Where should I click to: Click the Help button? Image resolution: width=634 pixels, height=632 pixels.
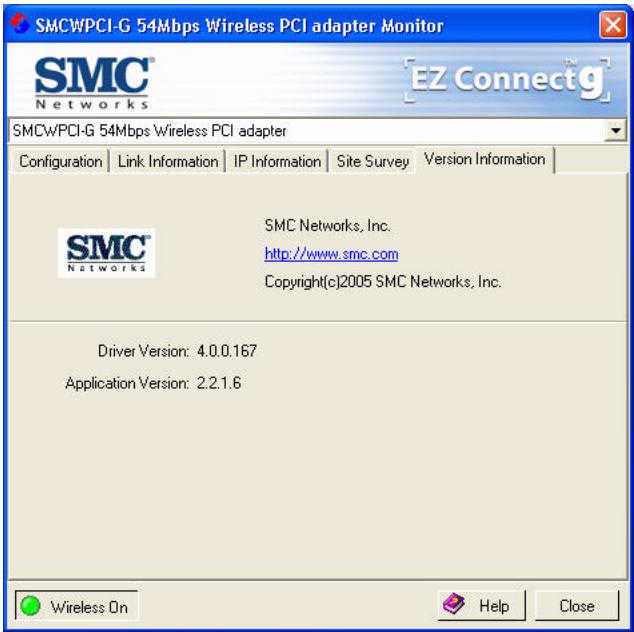[x=481, y=605]
